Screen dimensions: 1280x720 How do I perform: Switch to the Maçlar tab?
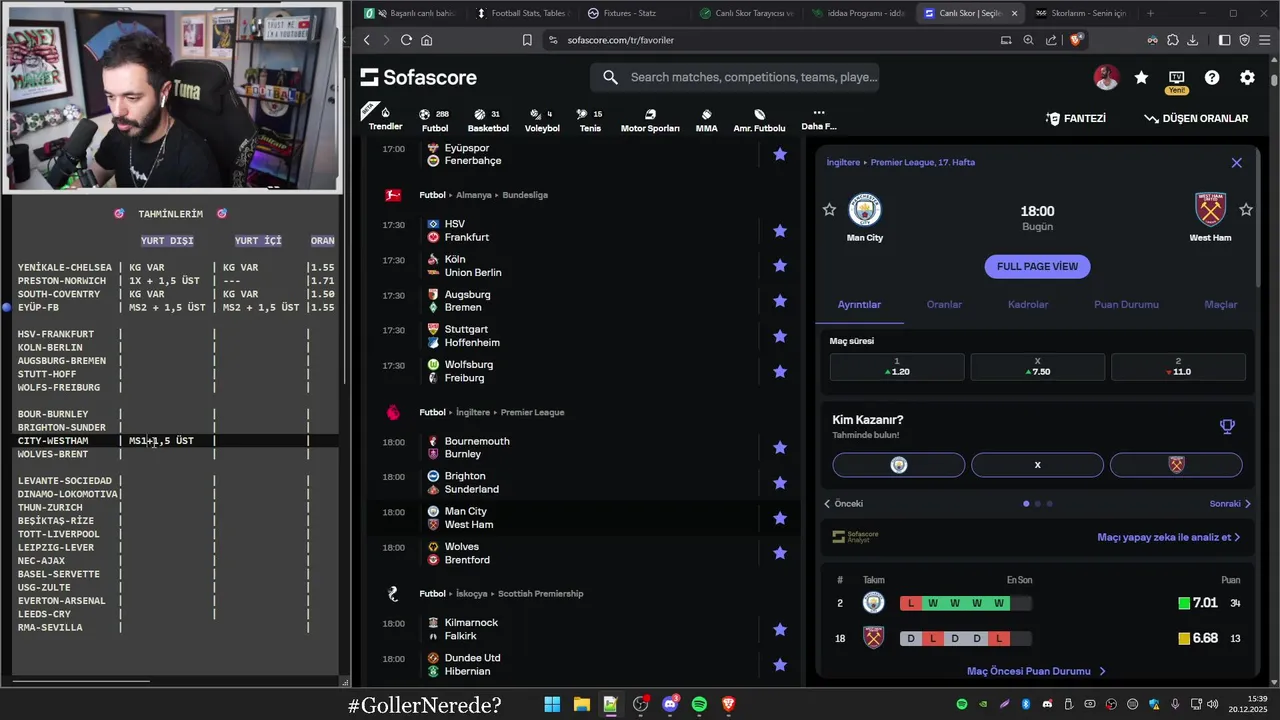tap(1220, 305)
